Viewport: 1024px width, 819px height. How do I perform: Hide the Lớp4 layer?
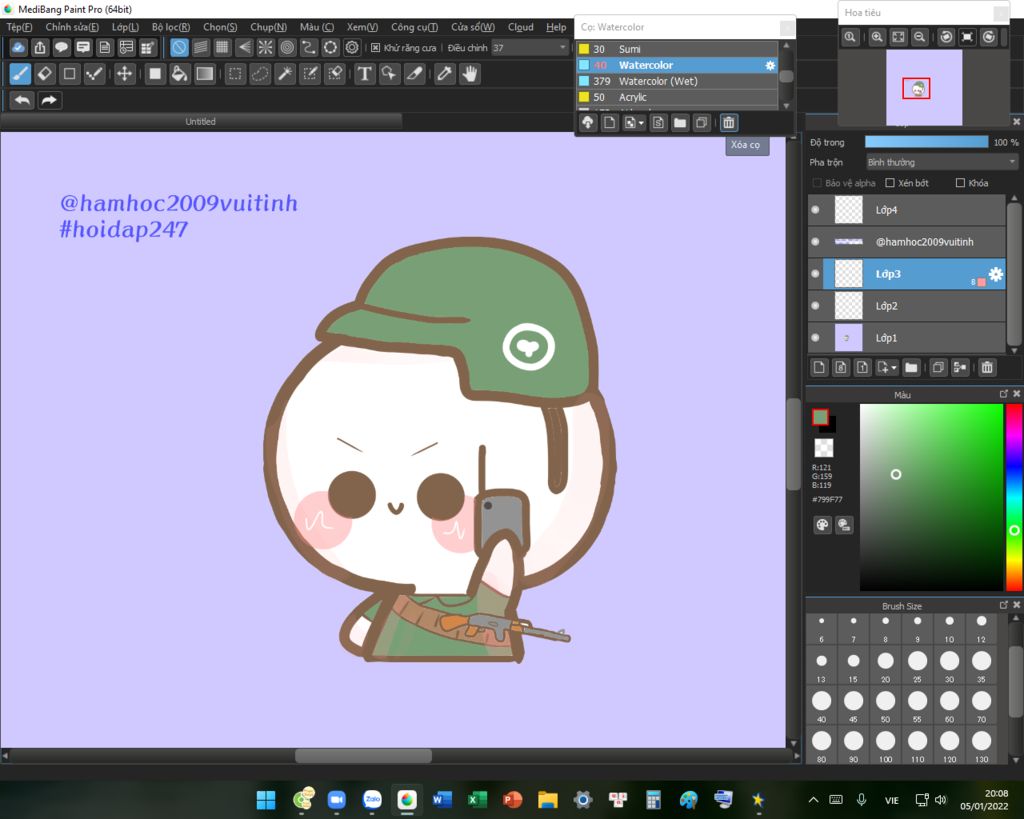[x=815, y=210]
